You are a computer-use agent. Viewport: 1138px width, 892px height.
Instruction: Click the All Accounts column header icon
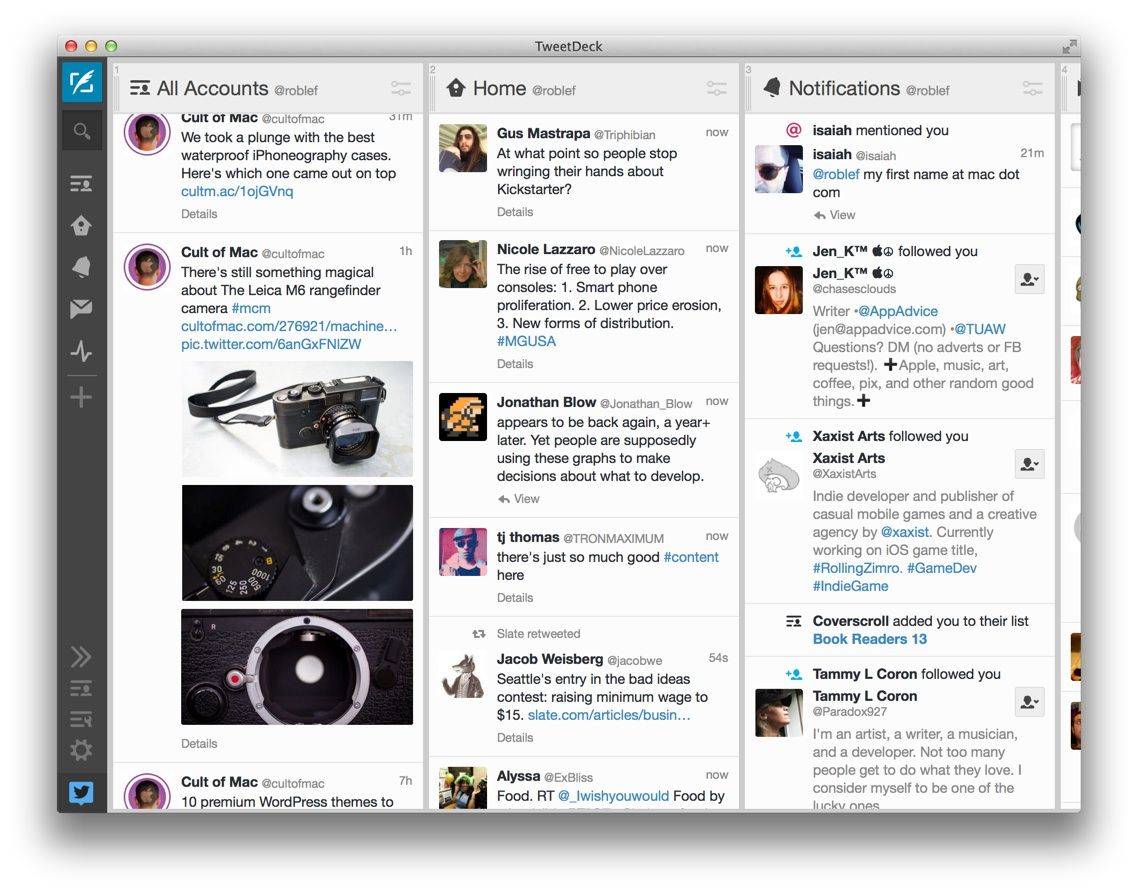pos(139,89)
